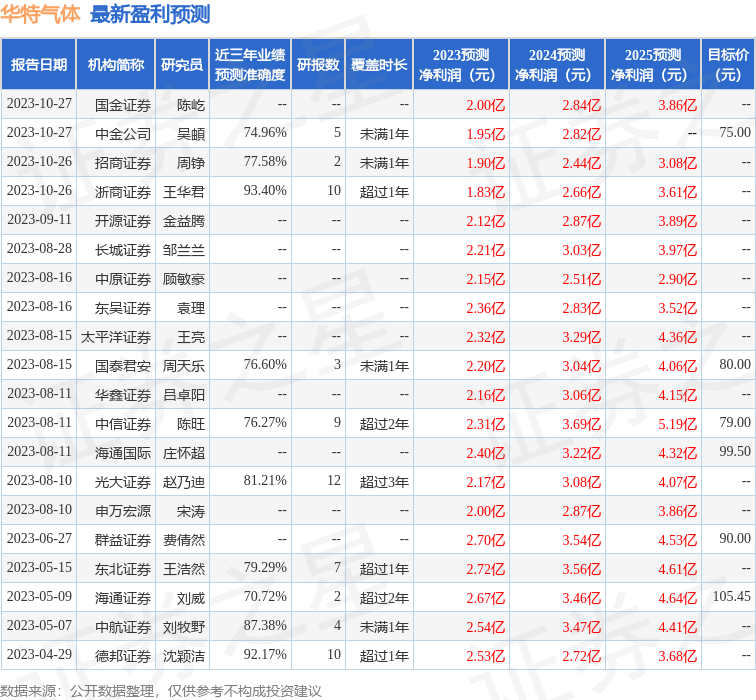Select the 2024预测净利润 header
756x700 pixels.
(557, 65)
